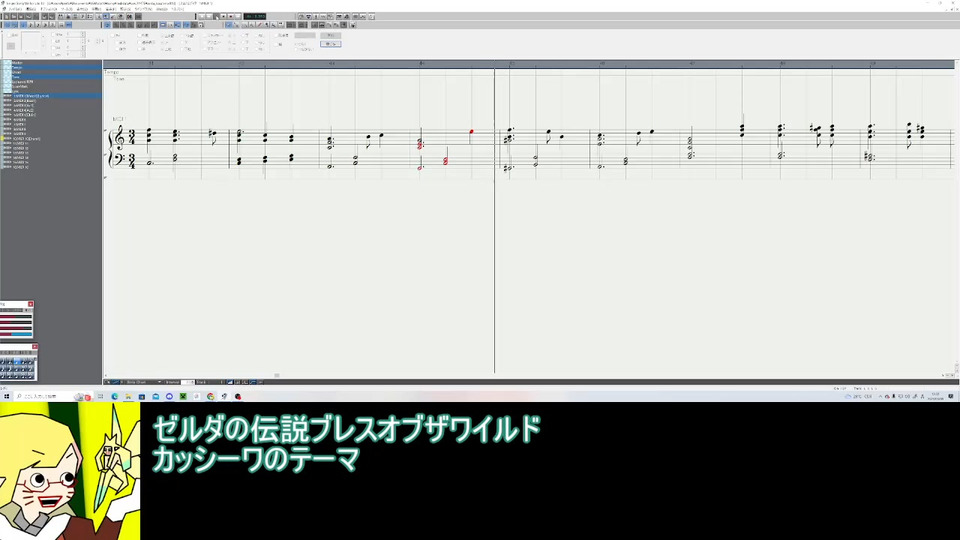Click the Open file toolbar icon

13,17
